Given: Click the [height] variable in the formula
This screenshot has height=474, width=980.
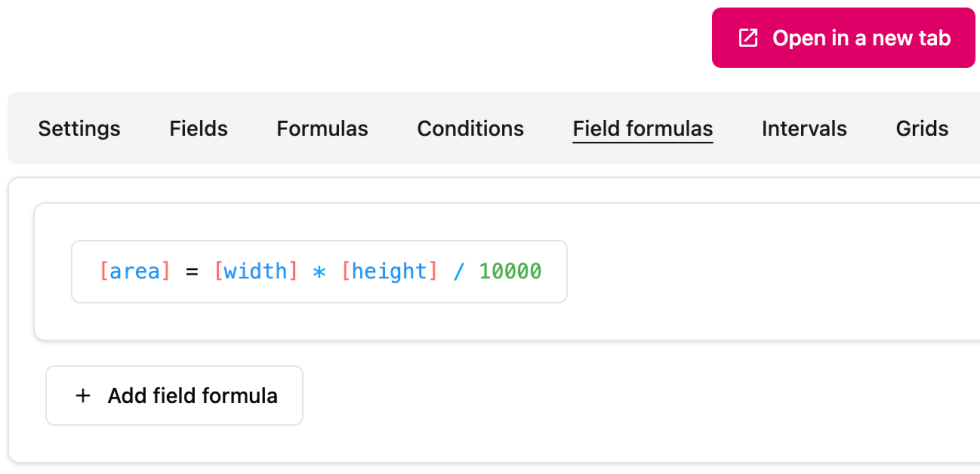Looking at the screenshot, I should tap(389, 271).
